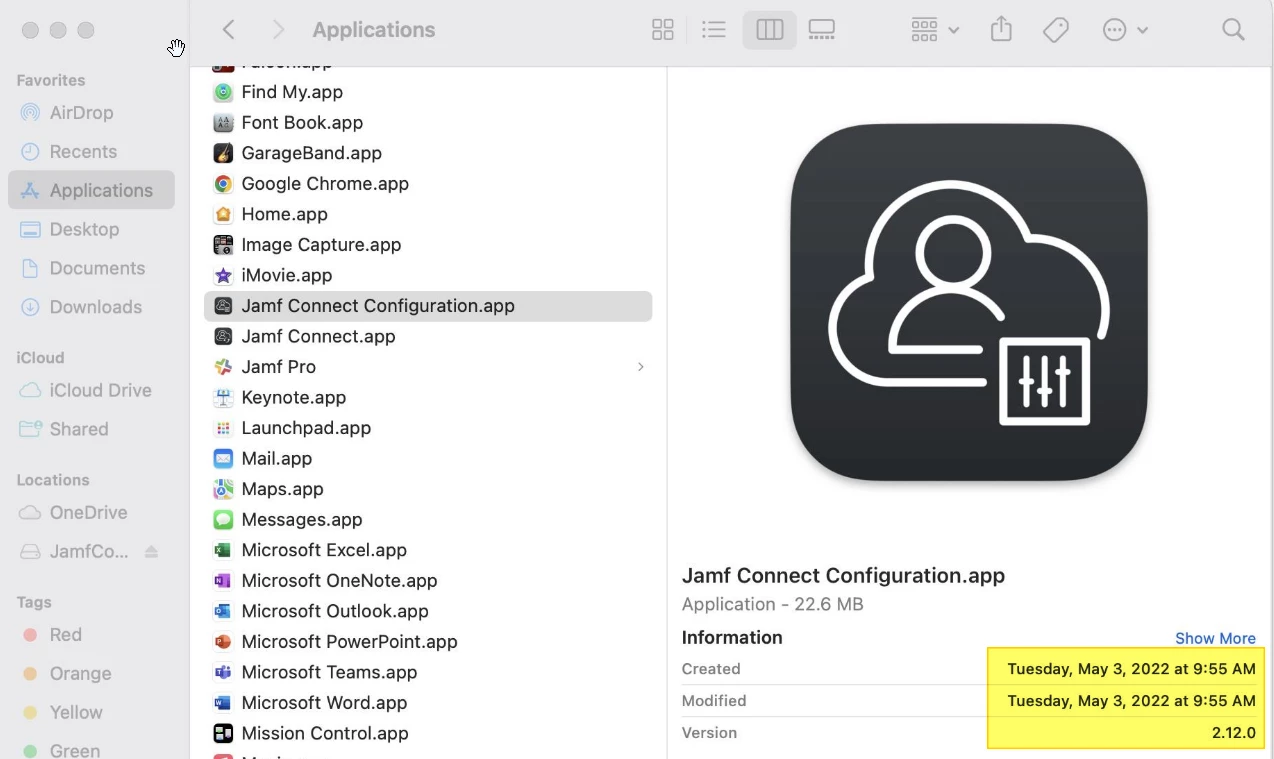The width and height of the screenshot is (1274, 759).
Task: Select the Jamf Pro folder icon
Action: coord(223,367)
